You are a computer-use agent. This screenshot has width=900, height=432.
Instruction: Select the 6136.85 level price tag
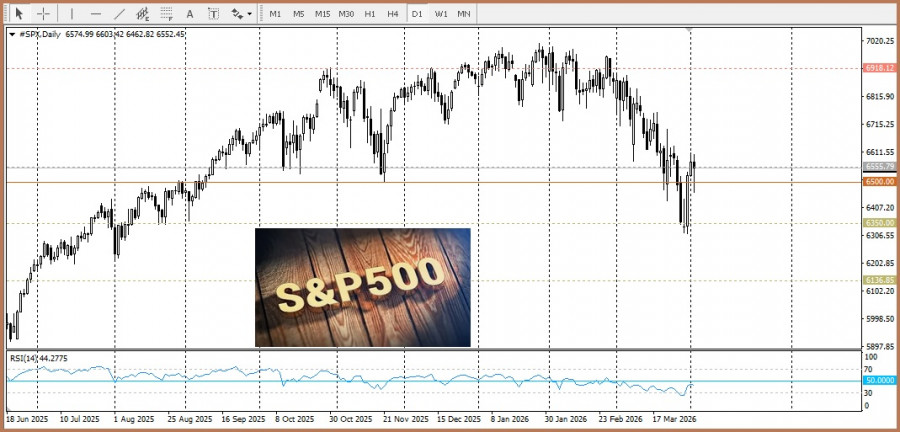coord(880,280)
